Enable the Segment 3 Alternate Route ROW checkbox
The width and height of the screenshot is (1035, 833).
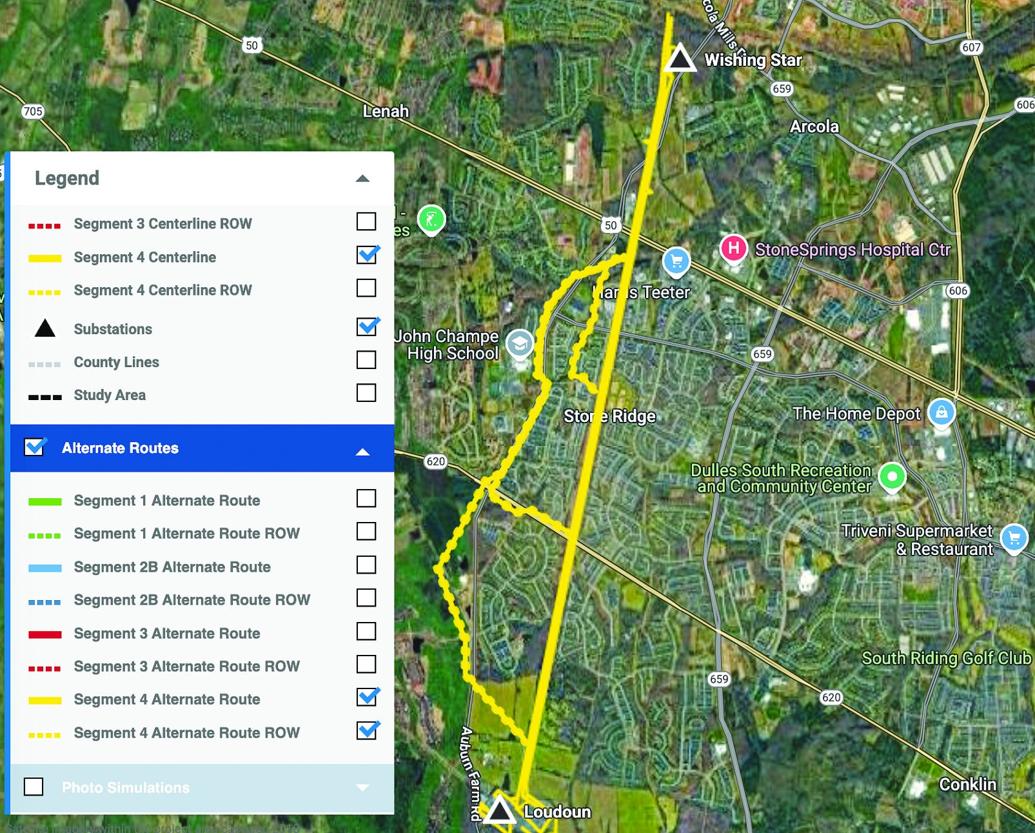point(366,664)
